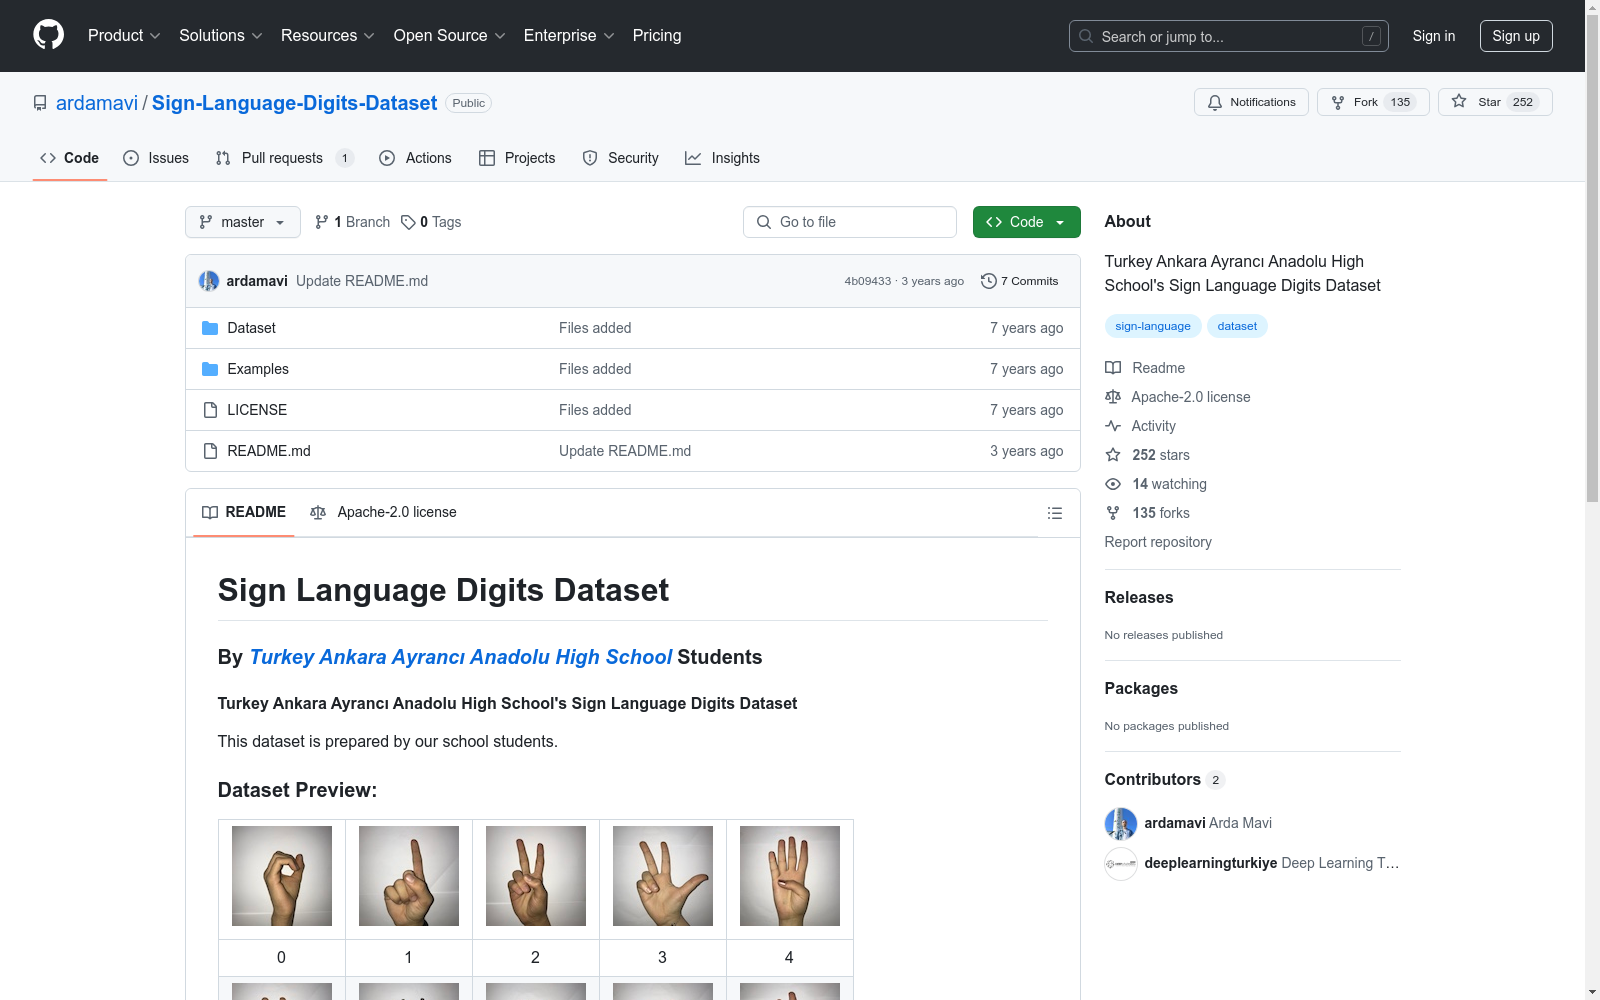This screenshot has width=1600, height=1000.
Task: Open the Examples folder
Action: [258, 369]
